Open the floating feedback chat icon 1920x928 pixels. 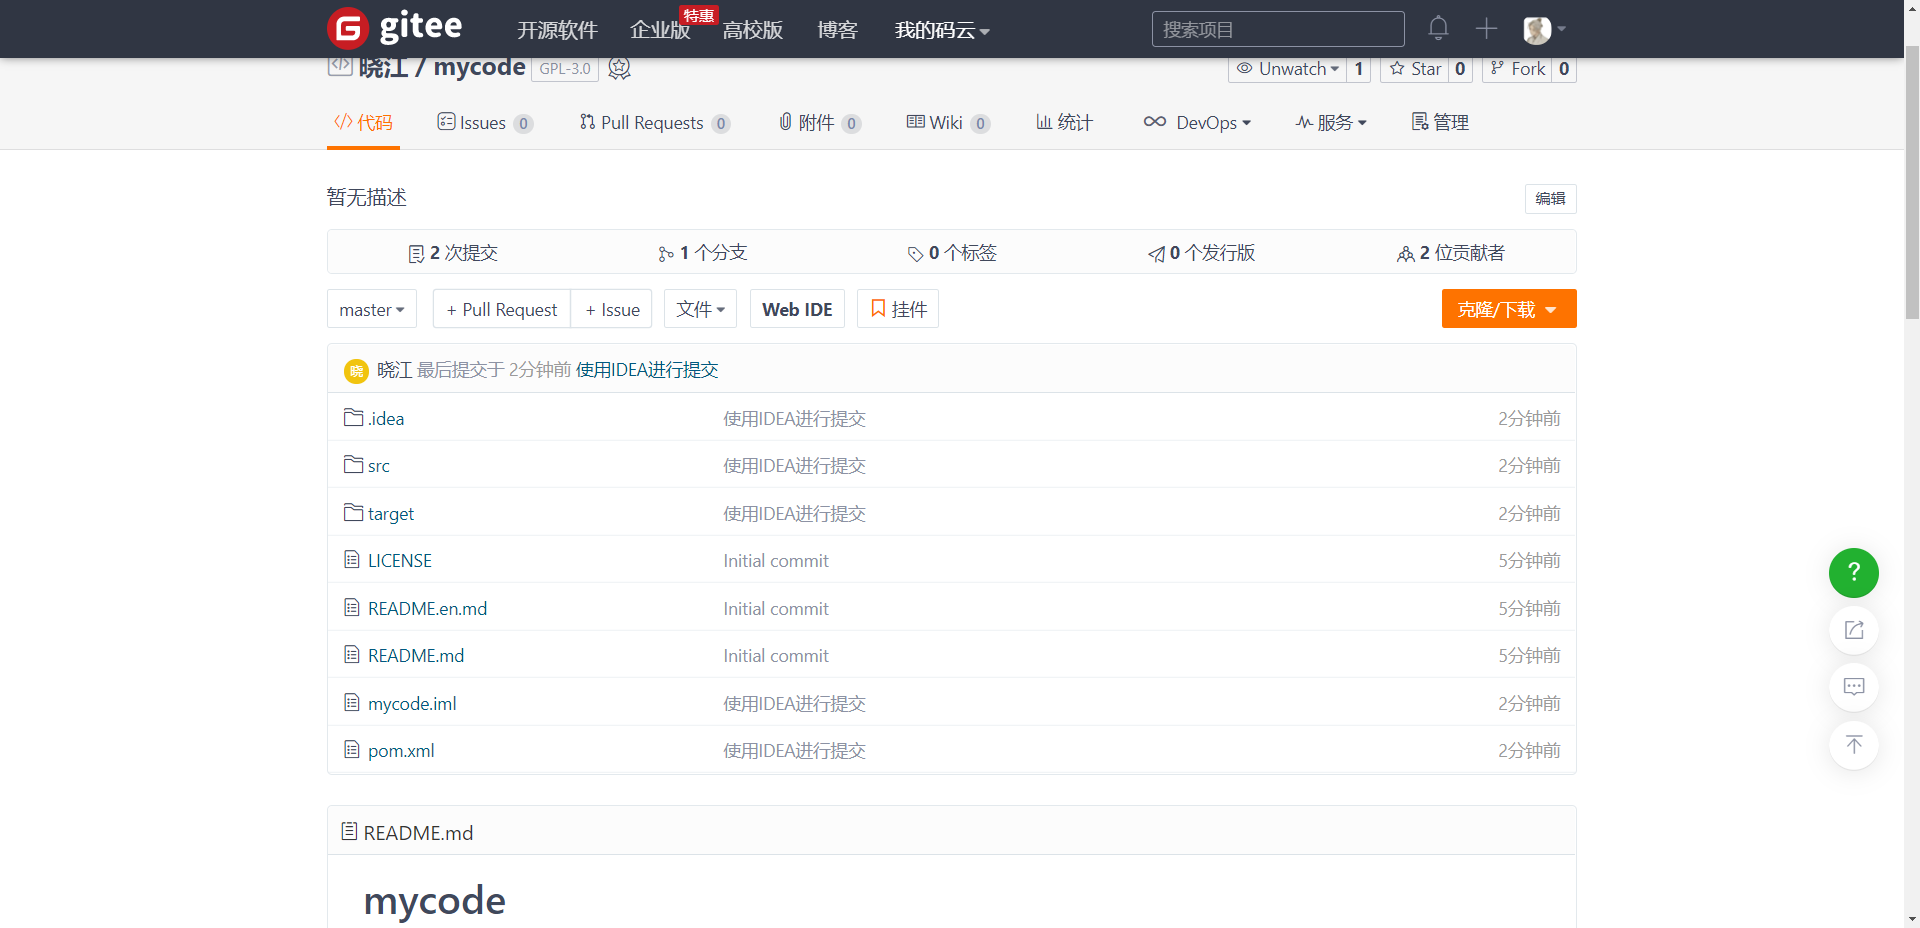click(1853, 687)
